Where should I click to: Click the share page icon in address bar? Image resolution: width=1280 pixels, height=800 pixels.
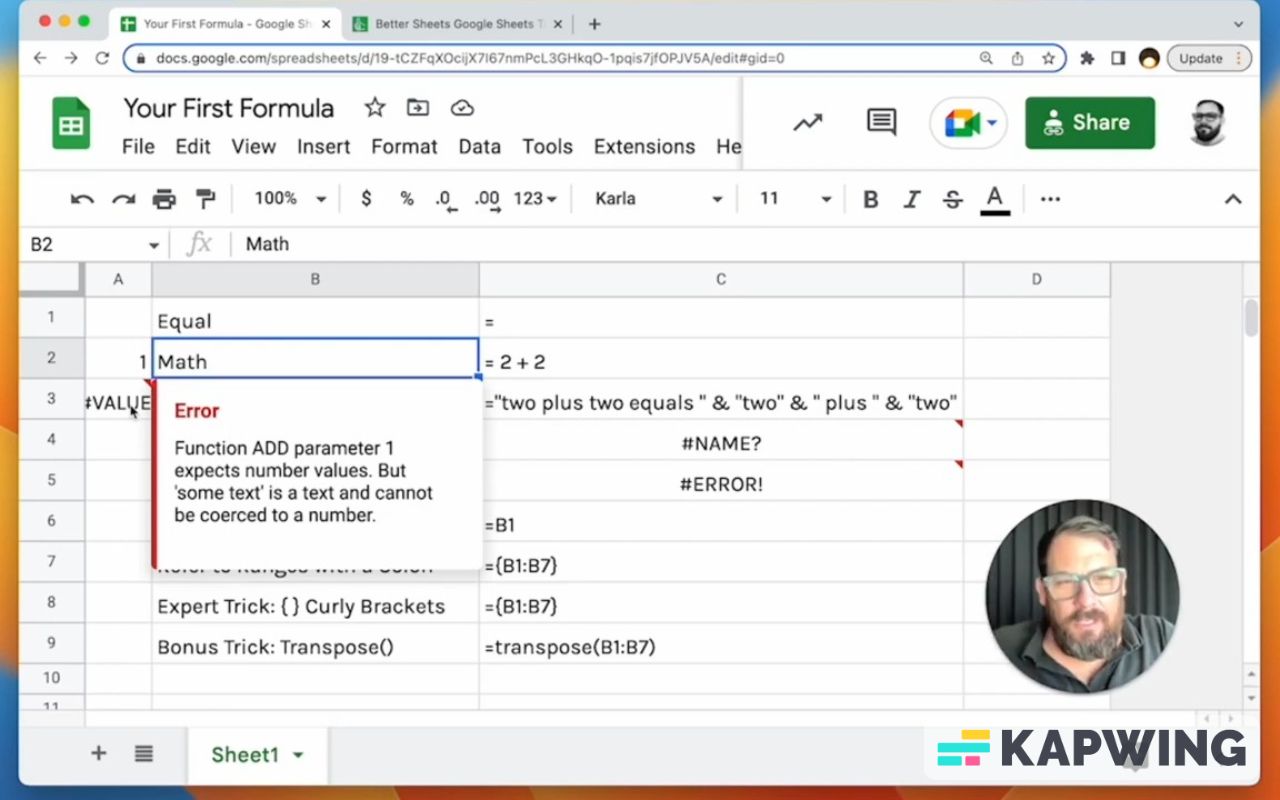tap(1017, 58)
